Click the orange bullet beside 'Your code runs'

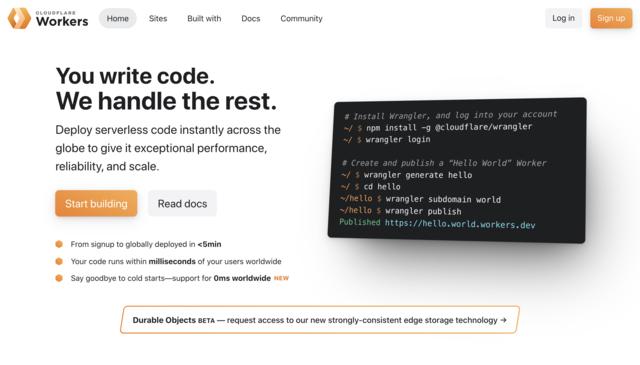tap(59, 261)
